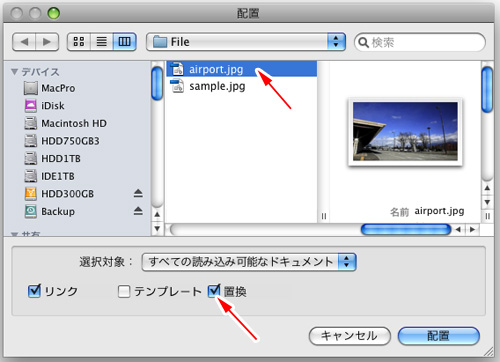
Task: Open the File folder path dropdown
Action: (x=246, y=42)
